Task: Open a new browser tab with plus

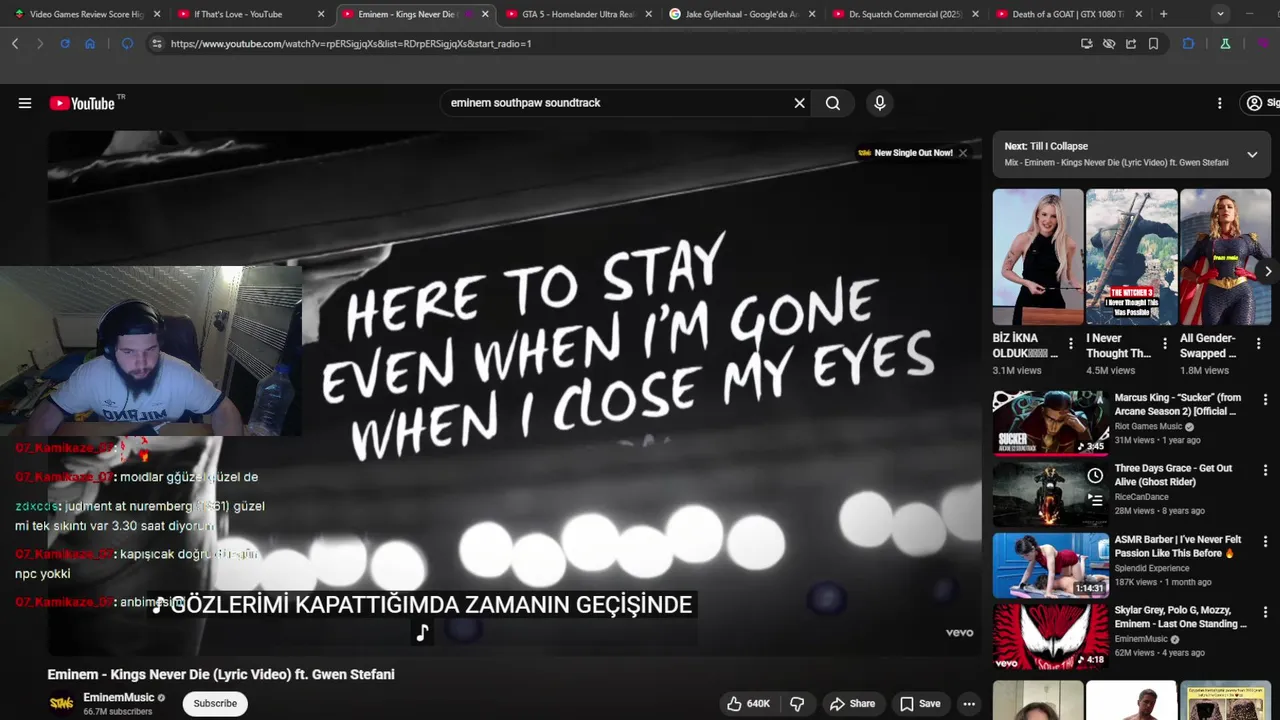Action: click(x=1163, y=14)
